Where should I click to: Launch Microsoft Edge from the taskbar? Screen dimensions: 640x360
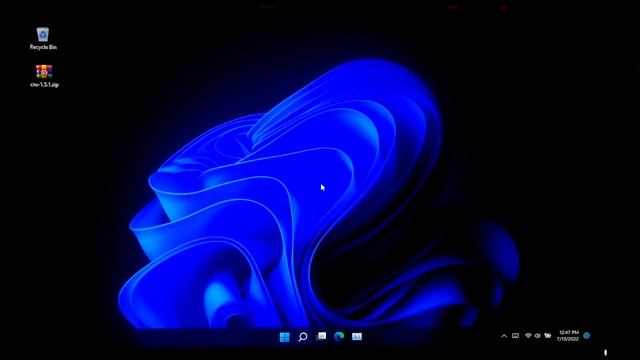(x=339, y=336)
